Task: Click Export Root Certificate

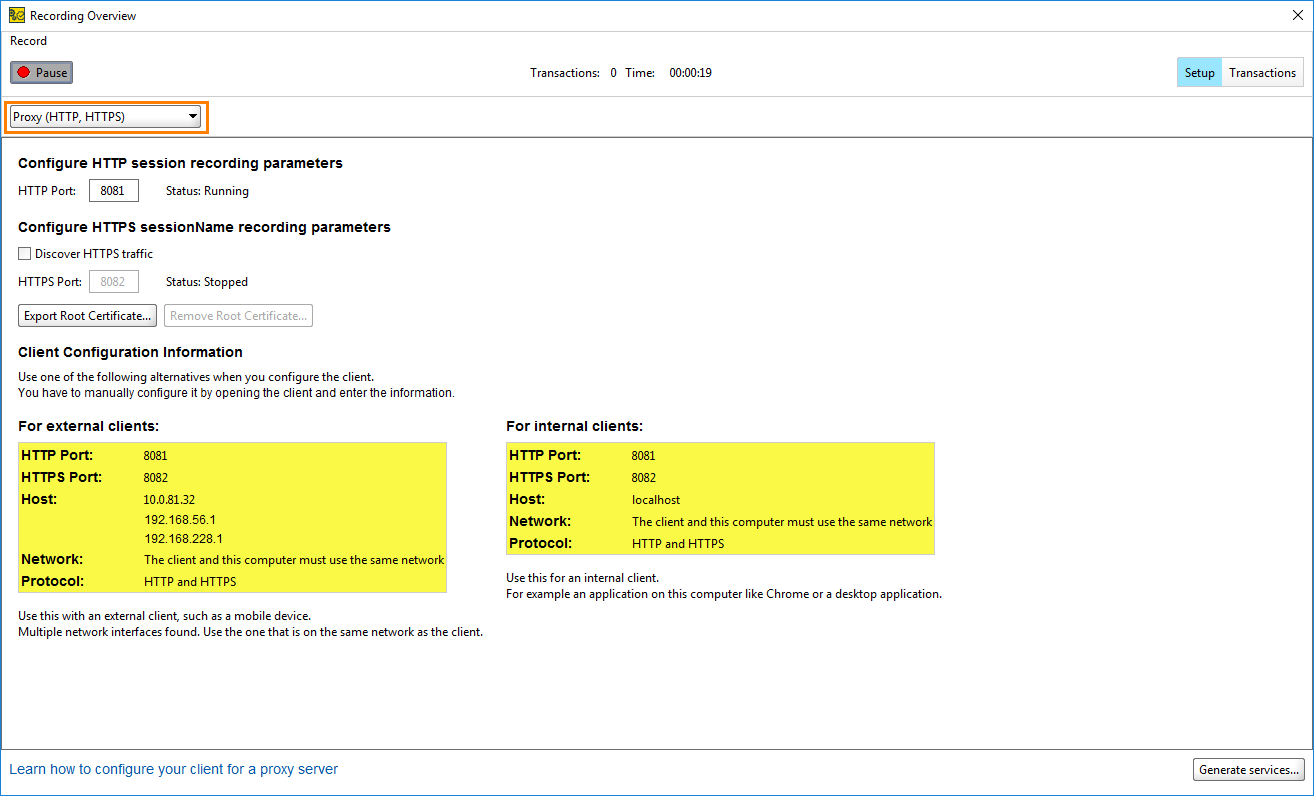Action: coord(87,315)
